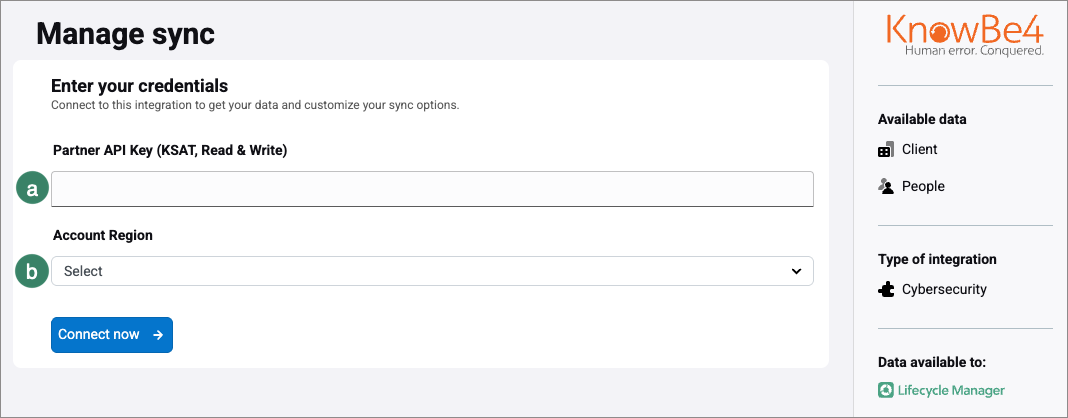
Task: Click the Partner API Key field label
Action: (x=170, y=151)
